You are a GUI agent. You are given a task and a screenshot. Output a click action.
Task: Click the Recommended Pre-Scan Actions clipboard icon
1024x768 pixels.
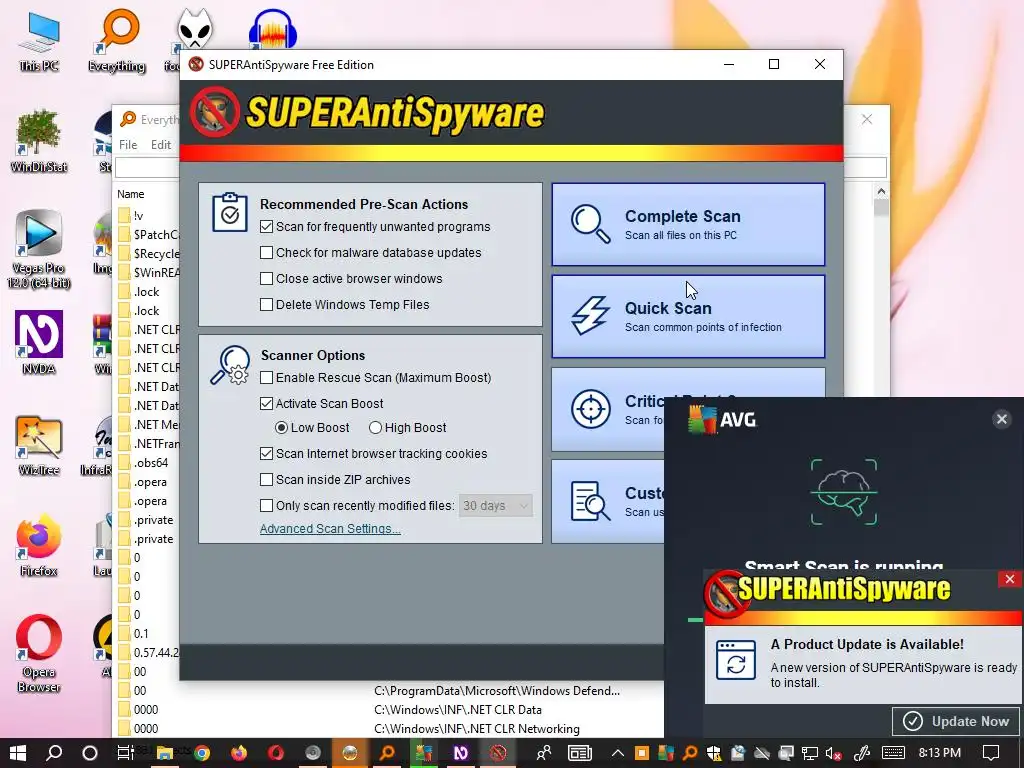pyautogui.click(x=230, y=212)
